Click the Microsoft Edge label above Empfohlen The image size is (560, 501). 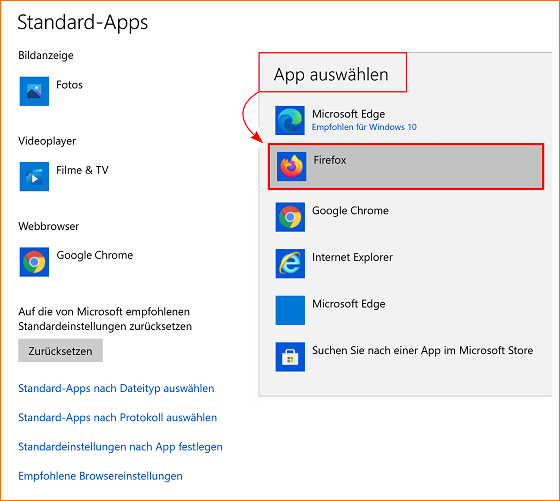pos(349,114)
